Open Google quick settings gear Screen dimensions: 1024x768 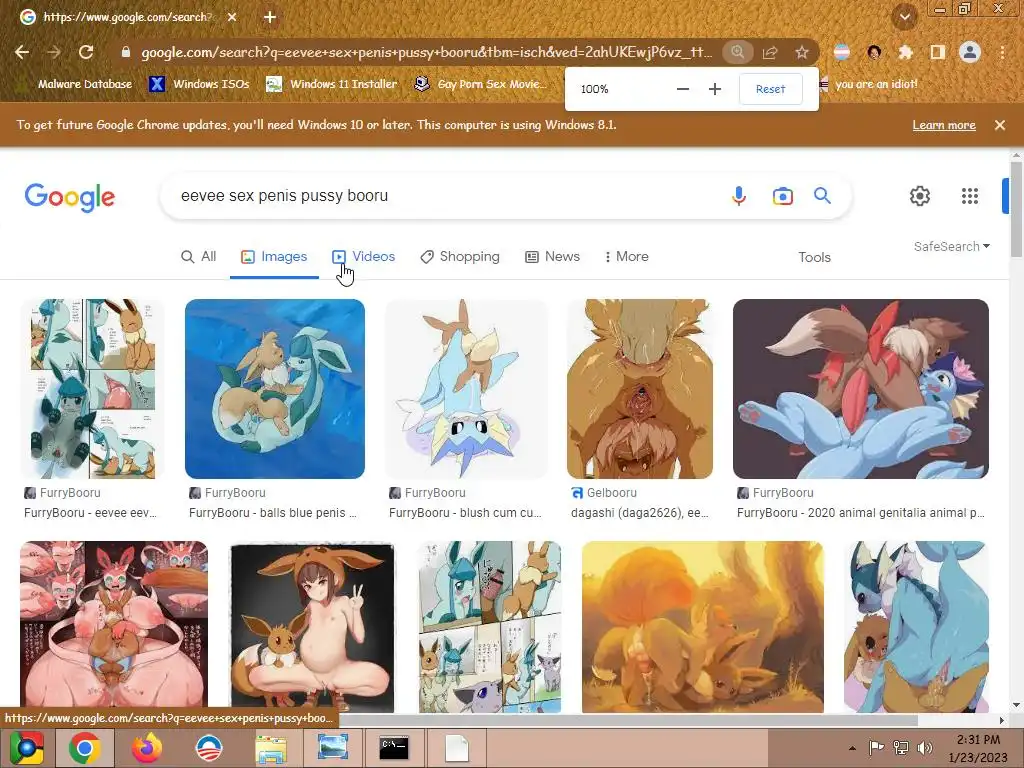pyautogui.click(x=920, y=196)
